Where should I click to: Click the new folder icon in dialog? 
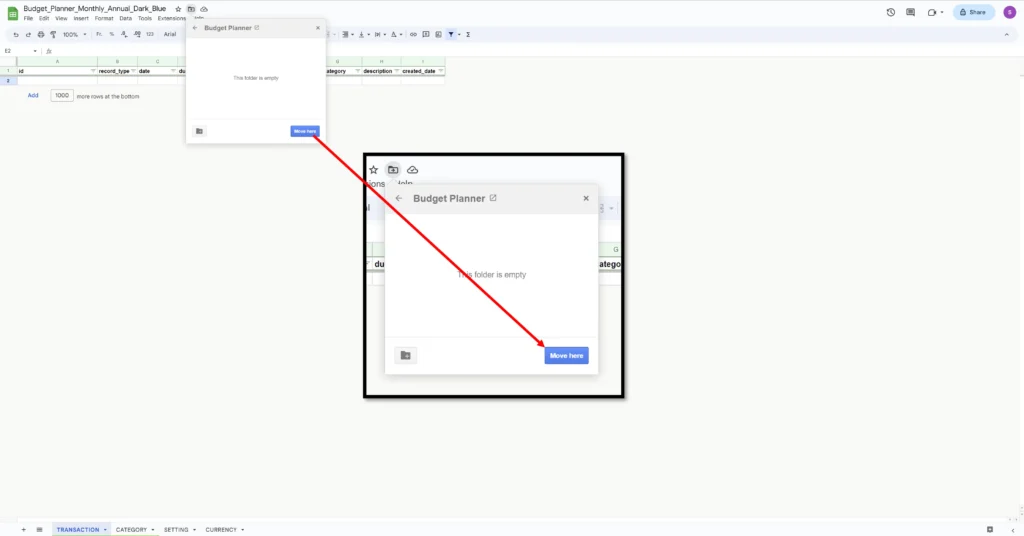tap(199, 131)
